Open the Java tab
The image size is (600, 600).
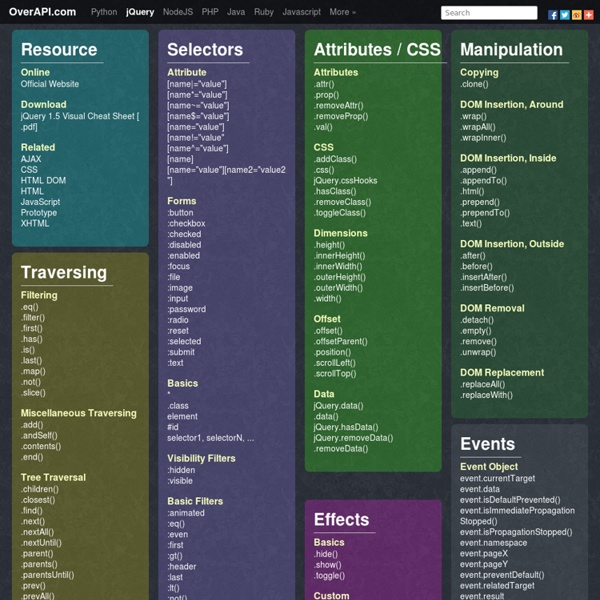click(236, 12)
